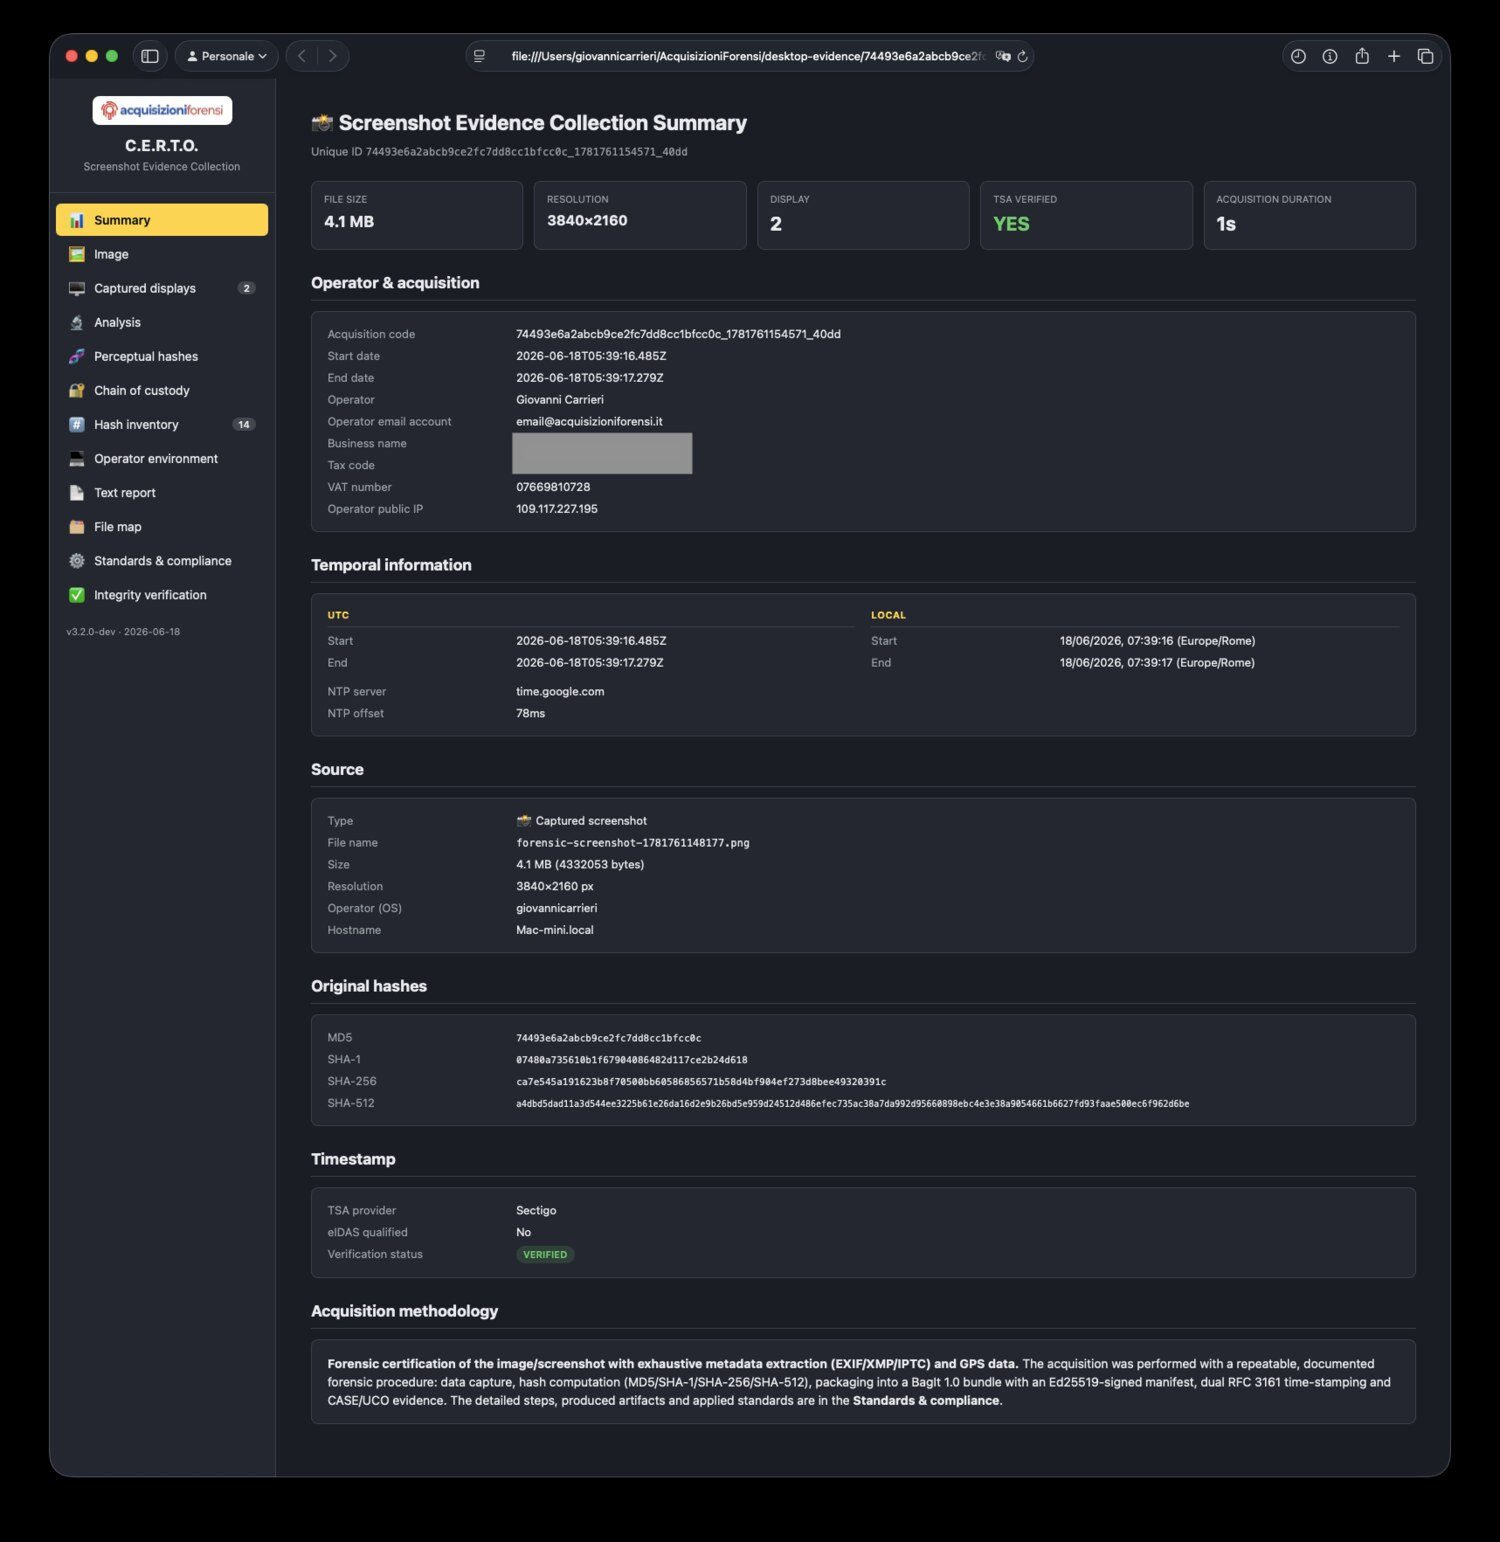Click the FILE SIZE 4.1 MB card
This screenshot has height=1542, width=1500.
417,215
